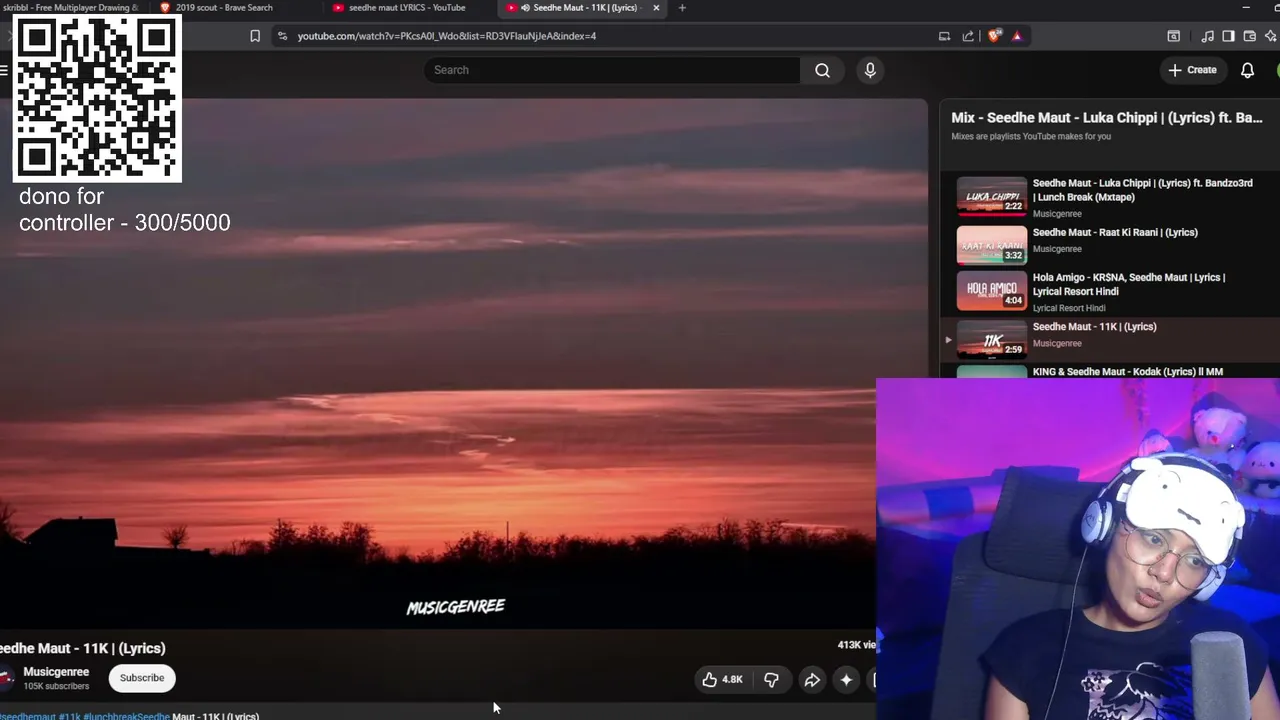1280x720 pixels.
Task: Click the YouTube search magnifier button
Action: [x=822, y=70]
